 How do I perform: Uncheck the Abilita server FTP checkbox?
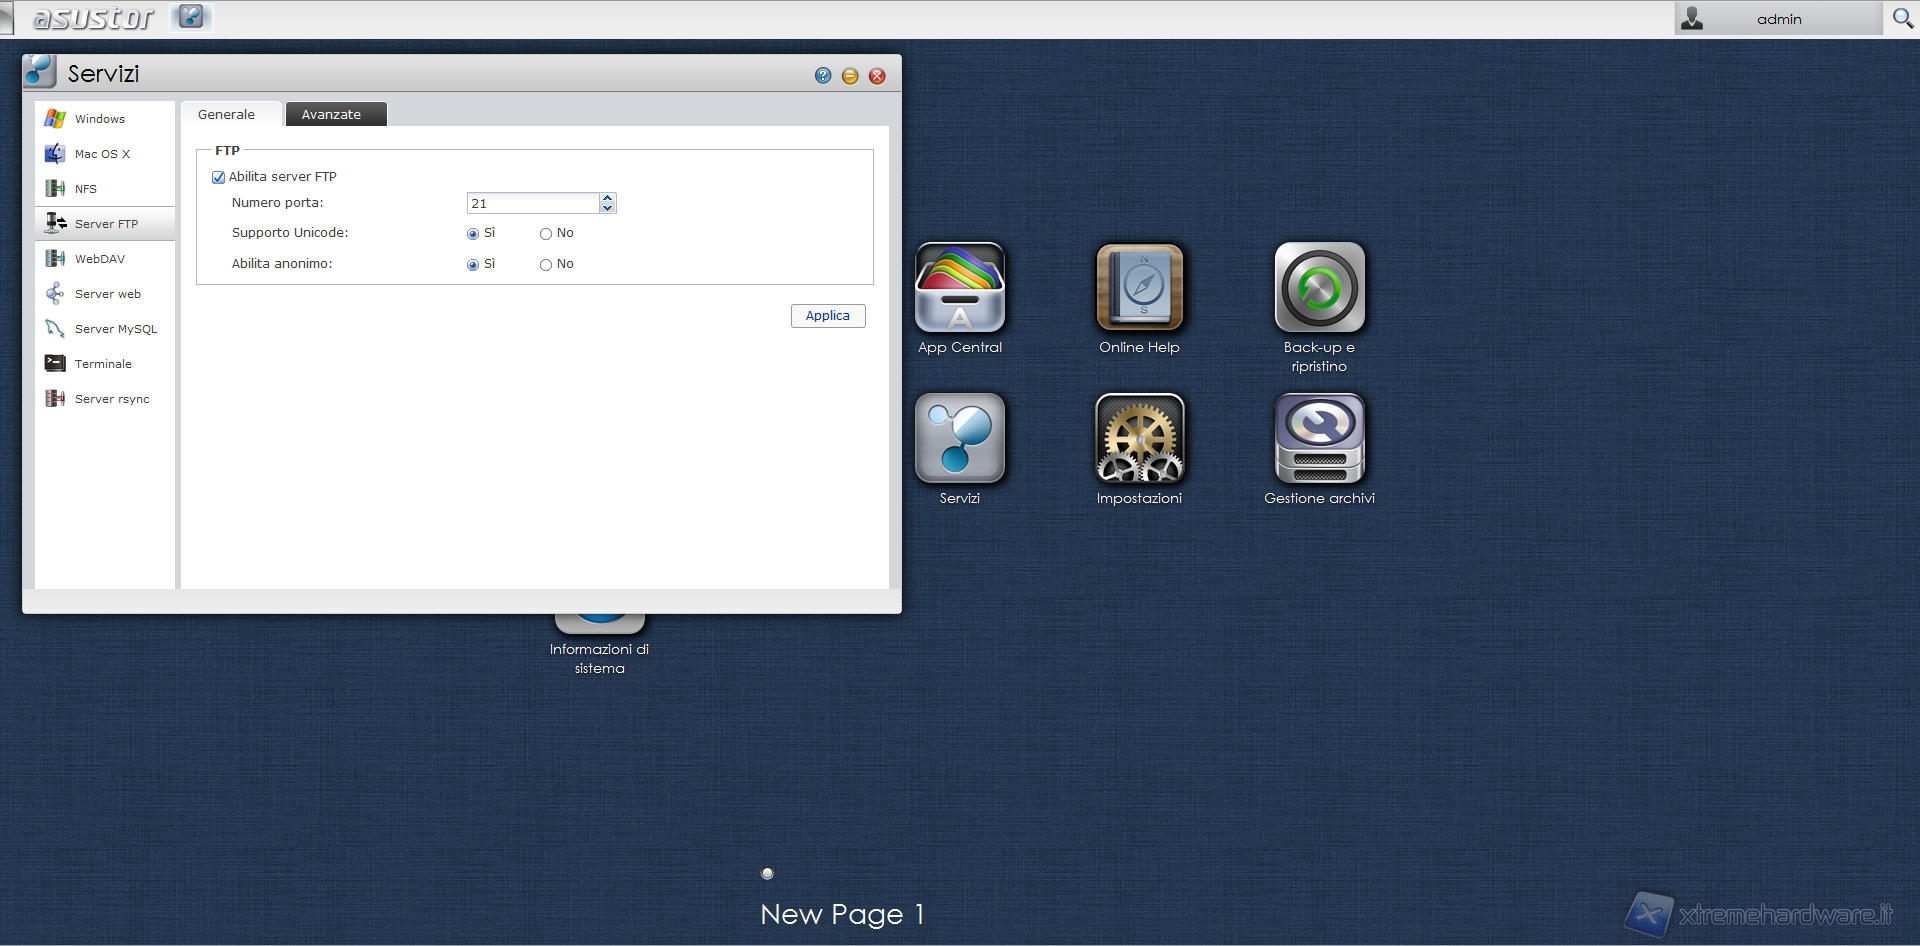click(x=218, y=178)
